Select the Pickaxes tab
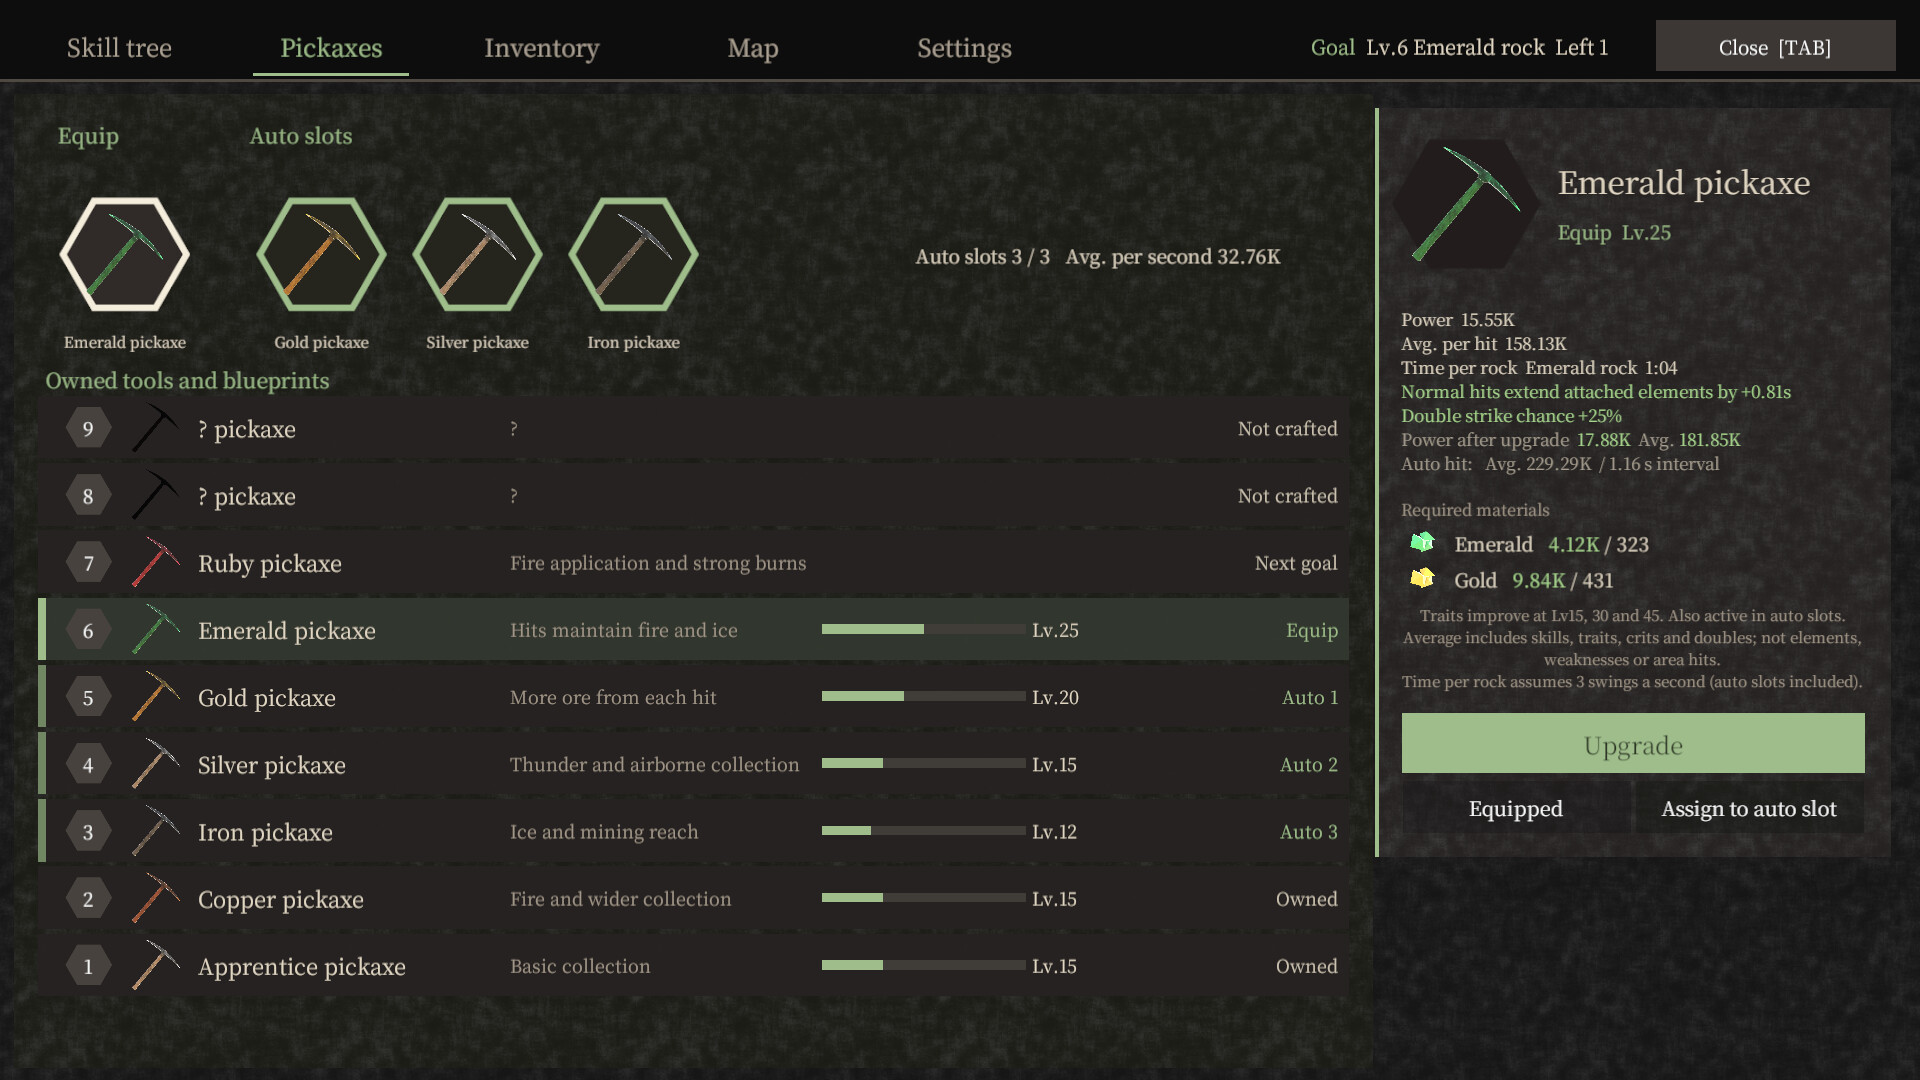Image resolution: width=1920 pixels, height=1080 pixels. (x=331, y=48)
